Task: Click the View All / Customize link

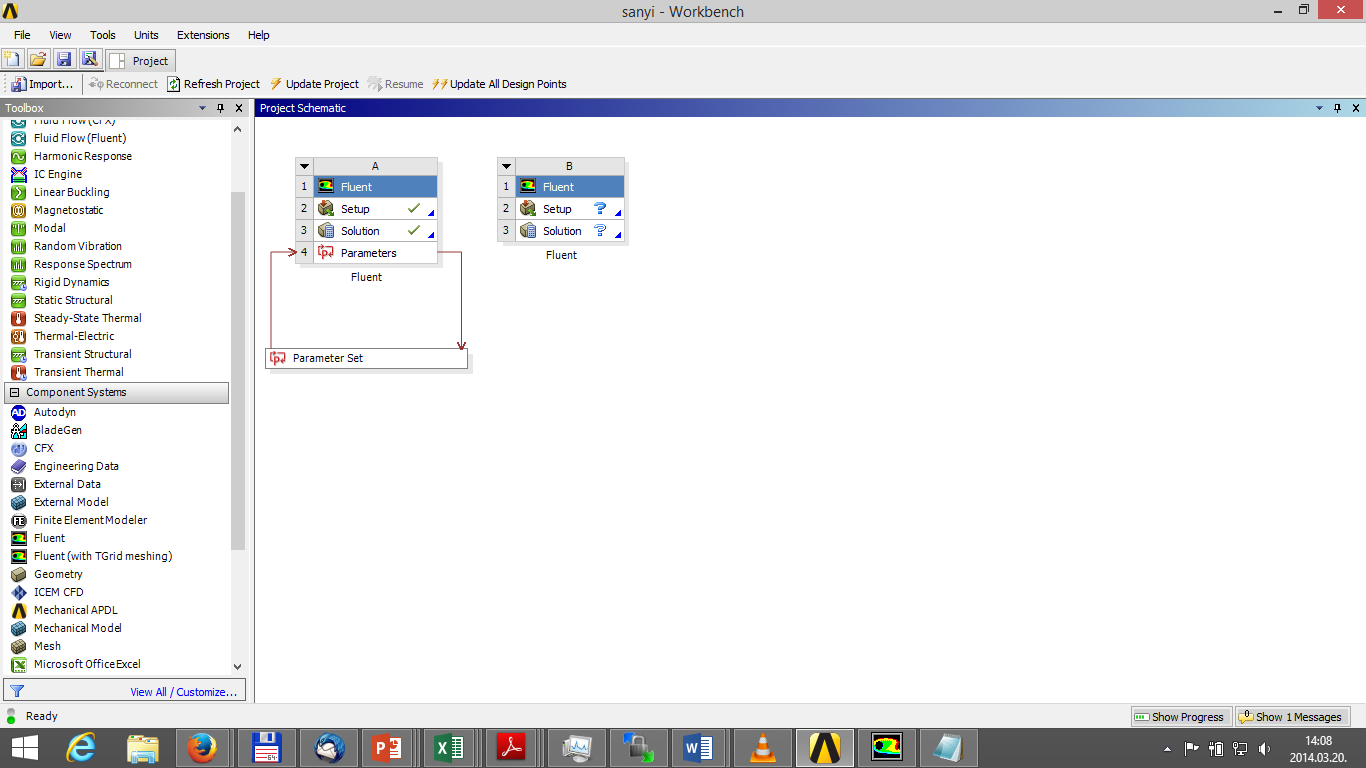Action: click(x=184, y=692)
